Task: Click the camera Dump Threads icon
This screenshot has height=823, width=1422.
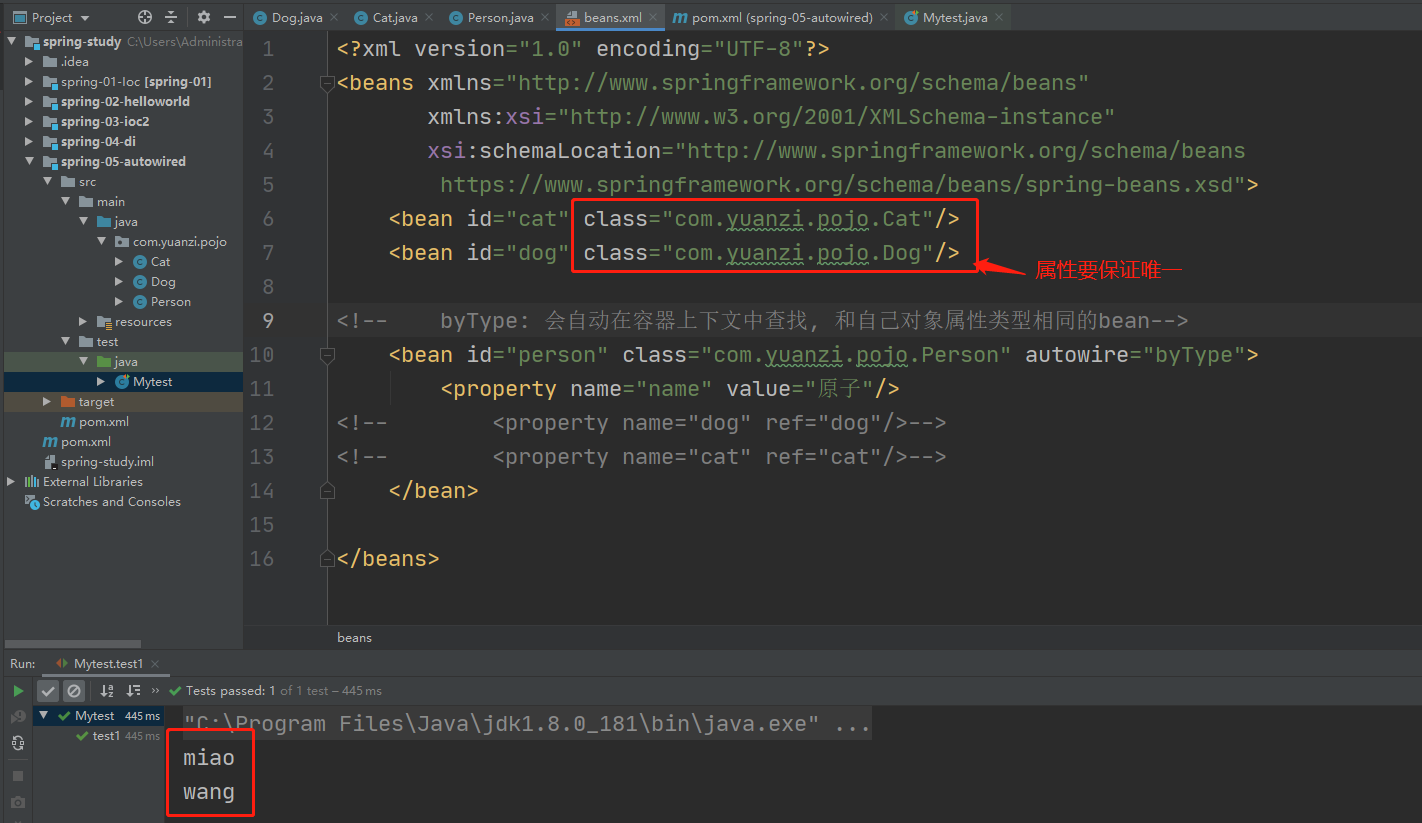Action: click(x=18, y=803)
